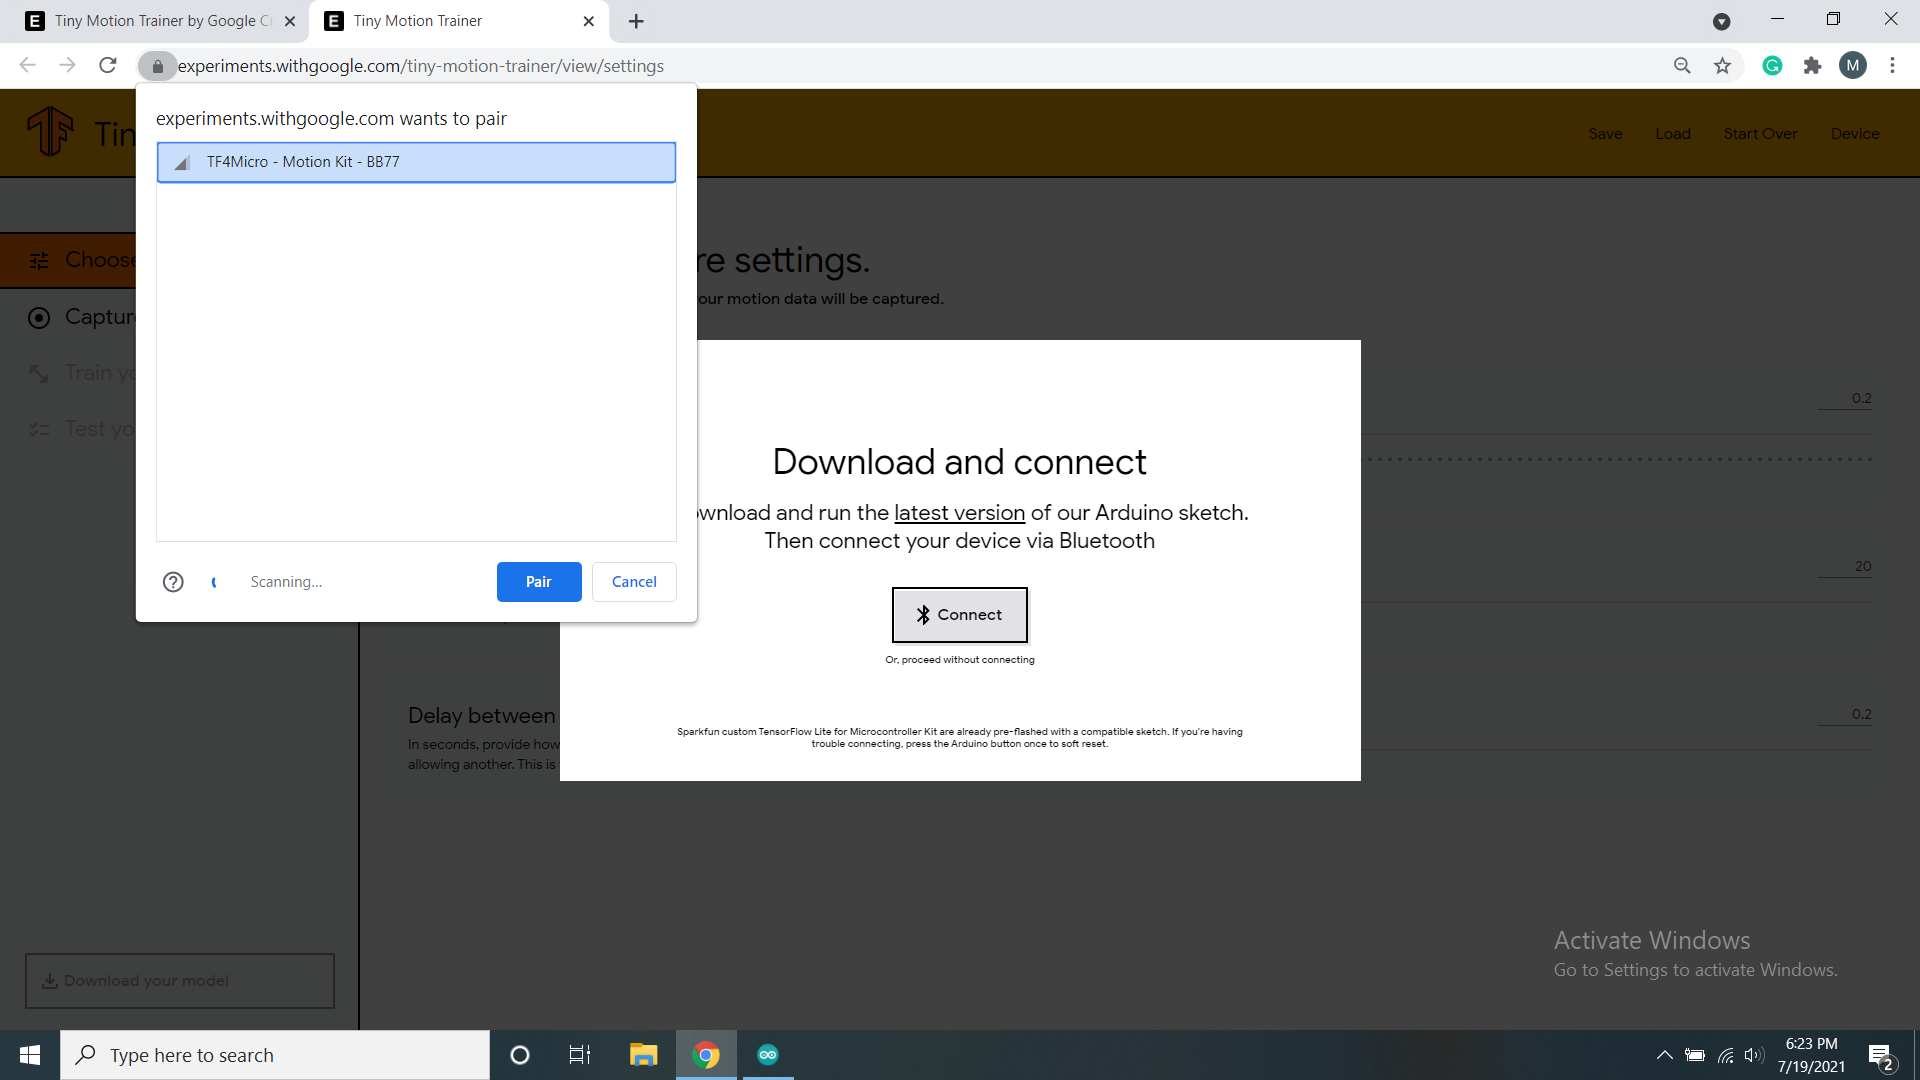Open Choose settings sidebar step
This screenshot has height=1080, width=1920.
[68, 261]
